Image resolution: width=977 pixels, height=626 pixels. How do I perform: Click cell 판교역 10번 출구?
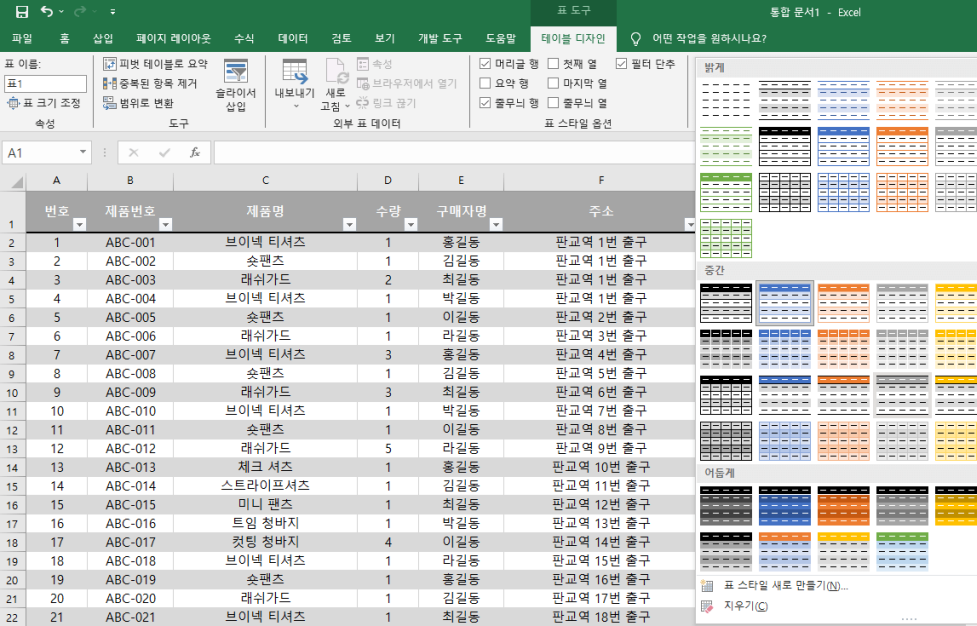[x=601, y=467]
